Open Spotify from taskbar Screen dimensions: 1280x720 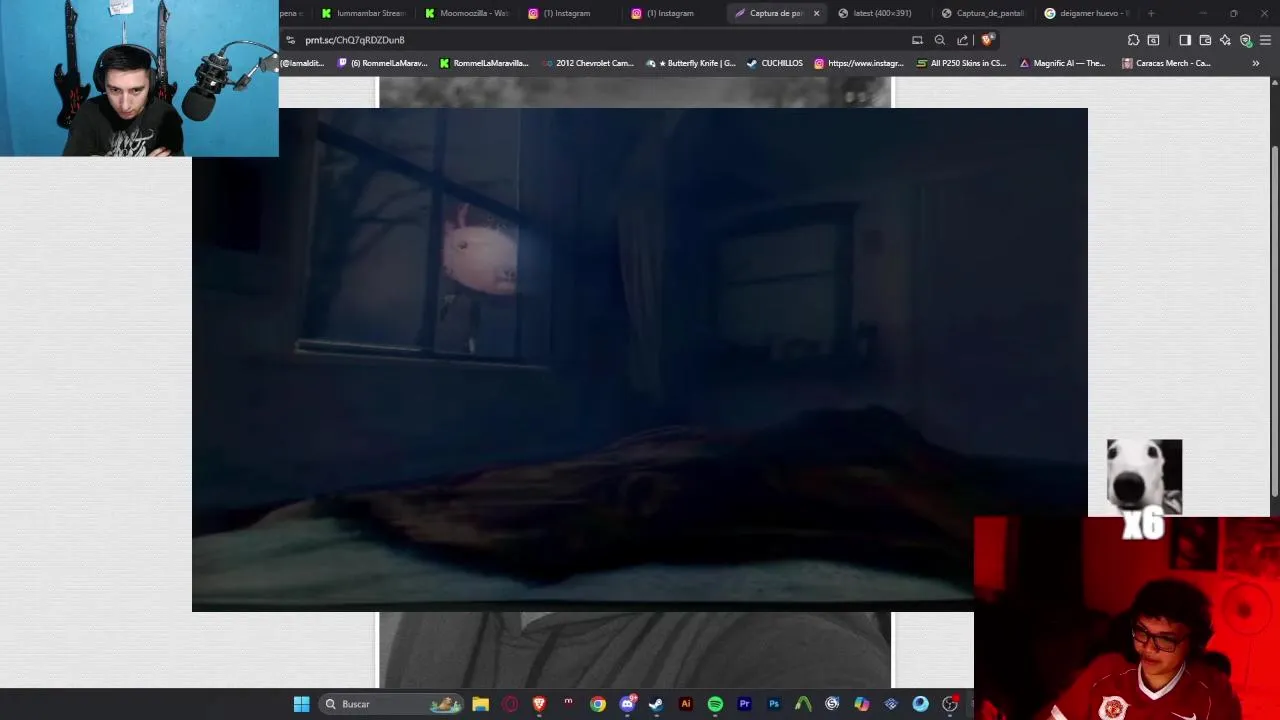click(715, 704)
